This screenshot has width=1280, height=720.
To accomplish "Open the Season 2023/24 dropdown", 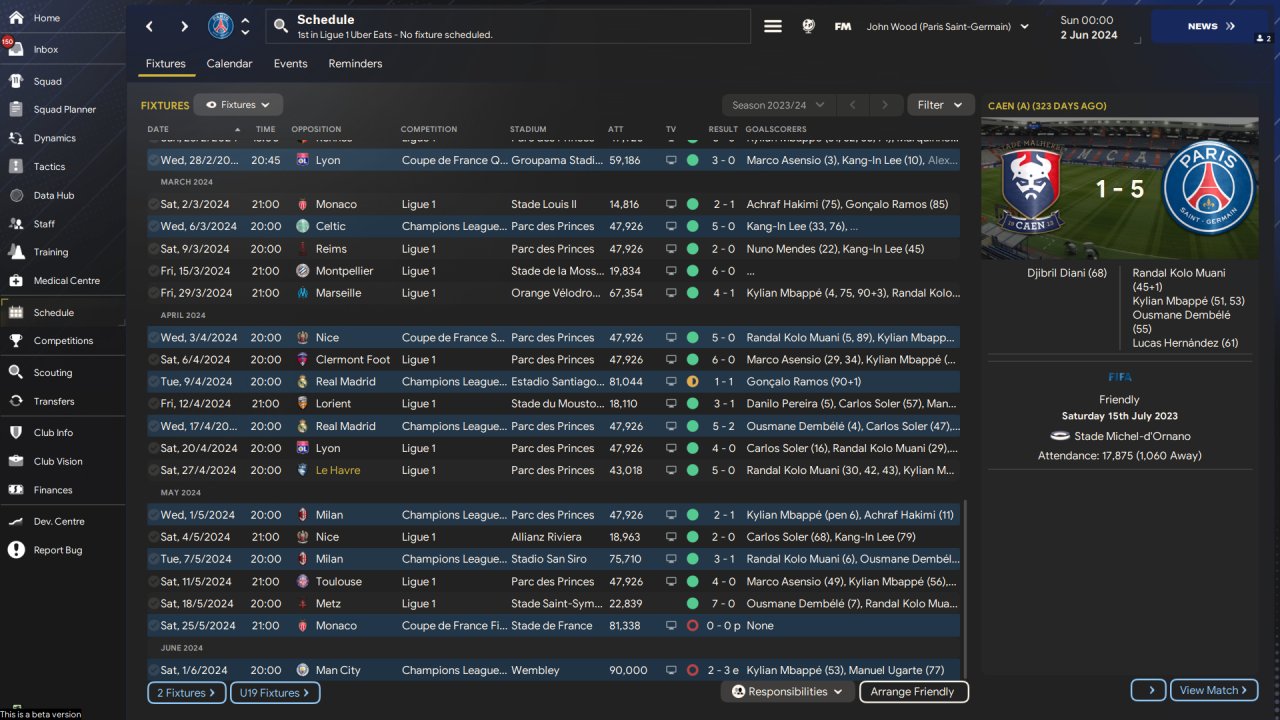I will click(x=778, y=105).
